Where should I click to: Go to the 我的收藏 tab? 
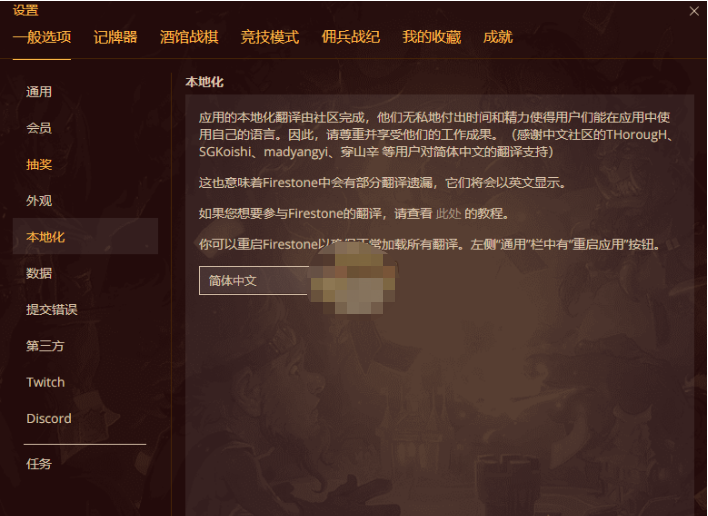point(432,37)
